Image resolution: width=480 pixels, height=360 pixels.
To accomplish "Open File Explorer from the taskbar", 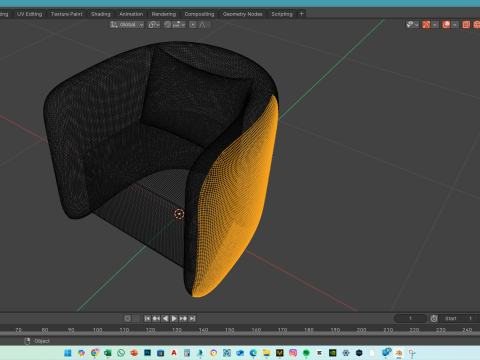I will click(x=266, y=353).
